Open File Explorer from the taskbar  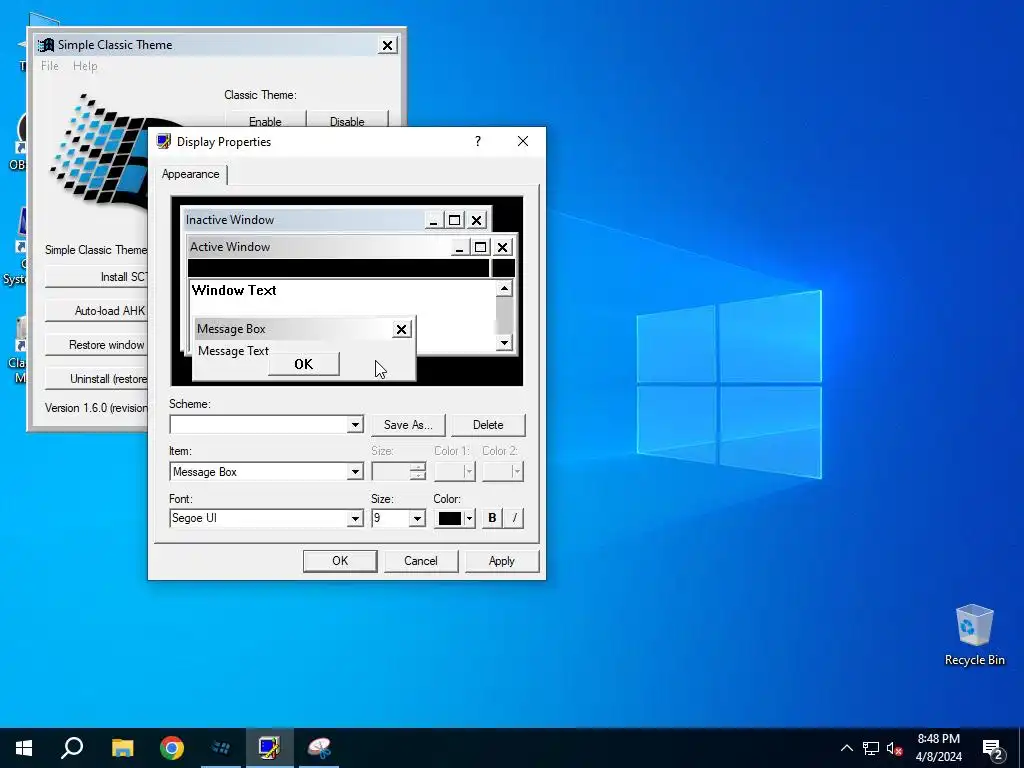point(122,748)
